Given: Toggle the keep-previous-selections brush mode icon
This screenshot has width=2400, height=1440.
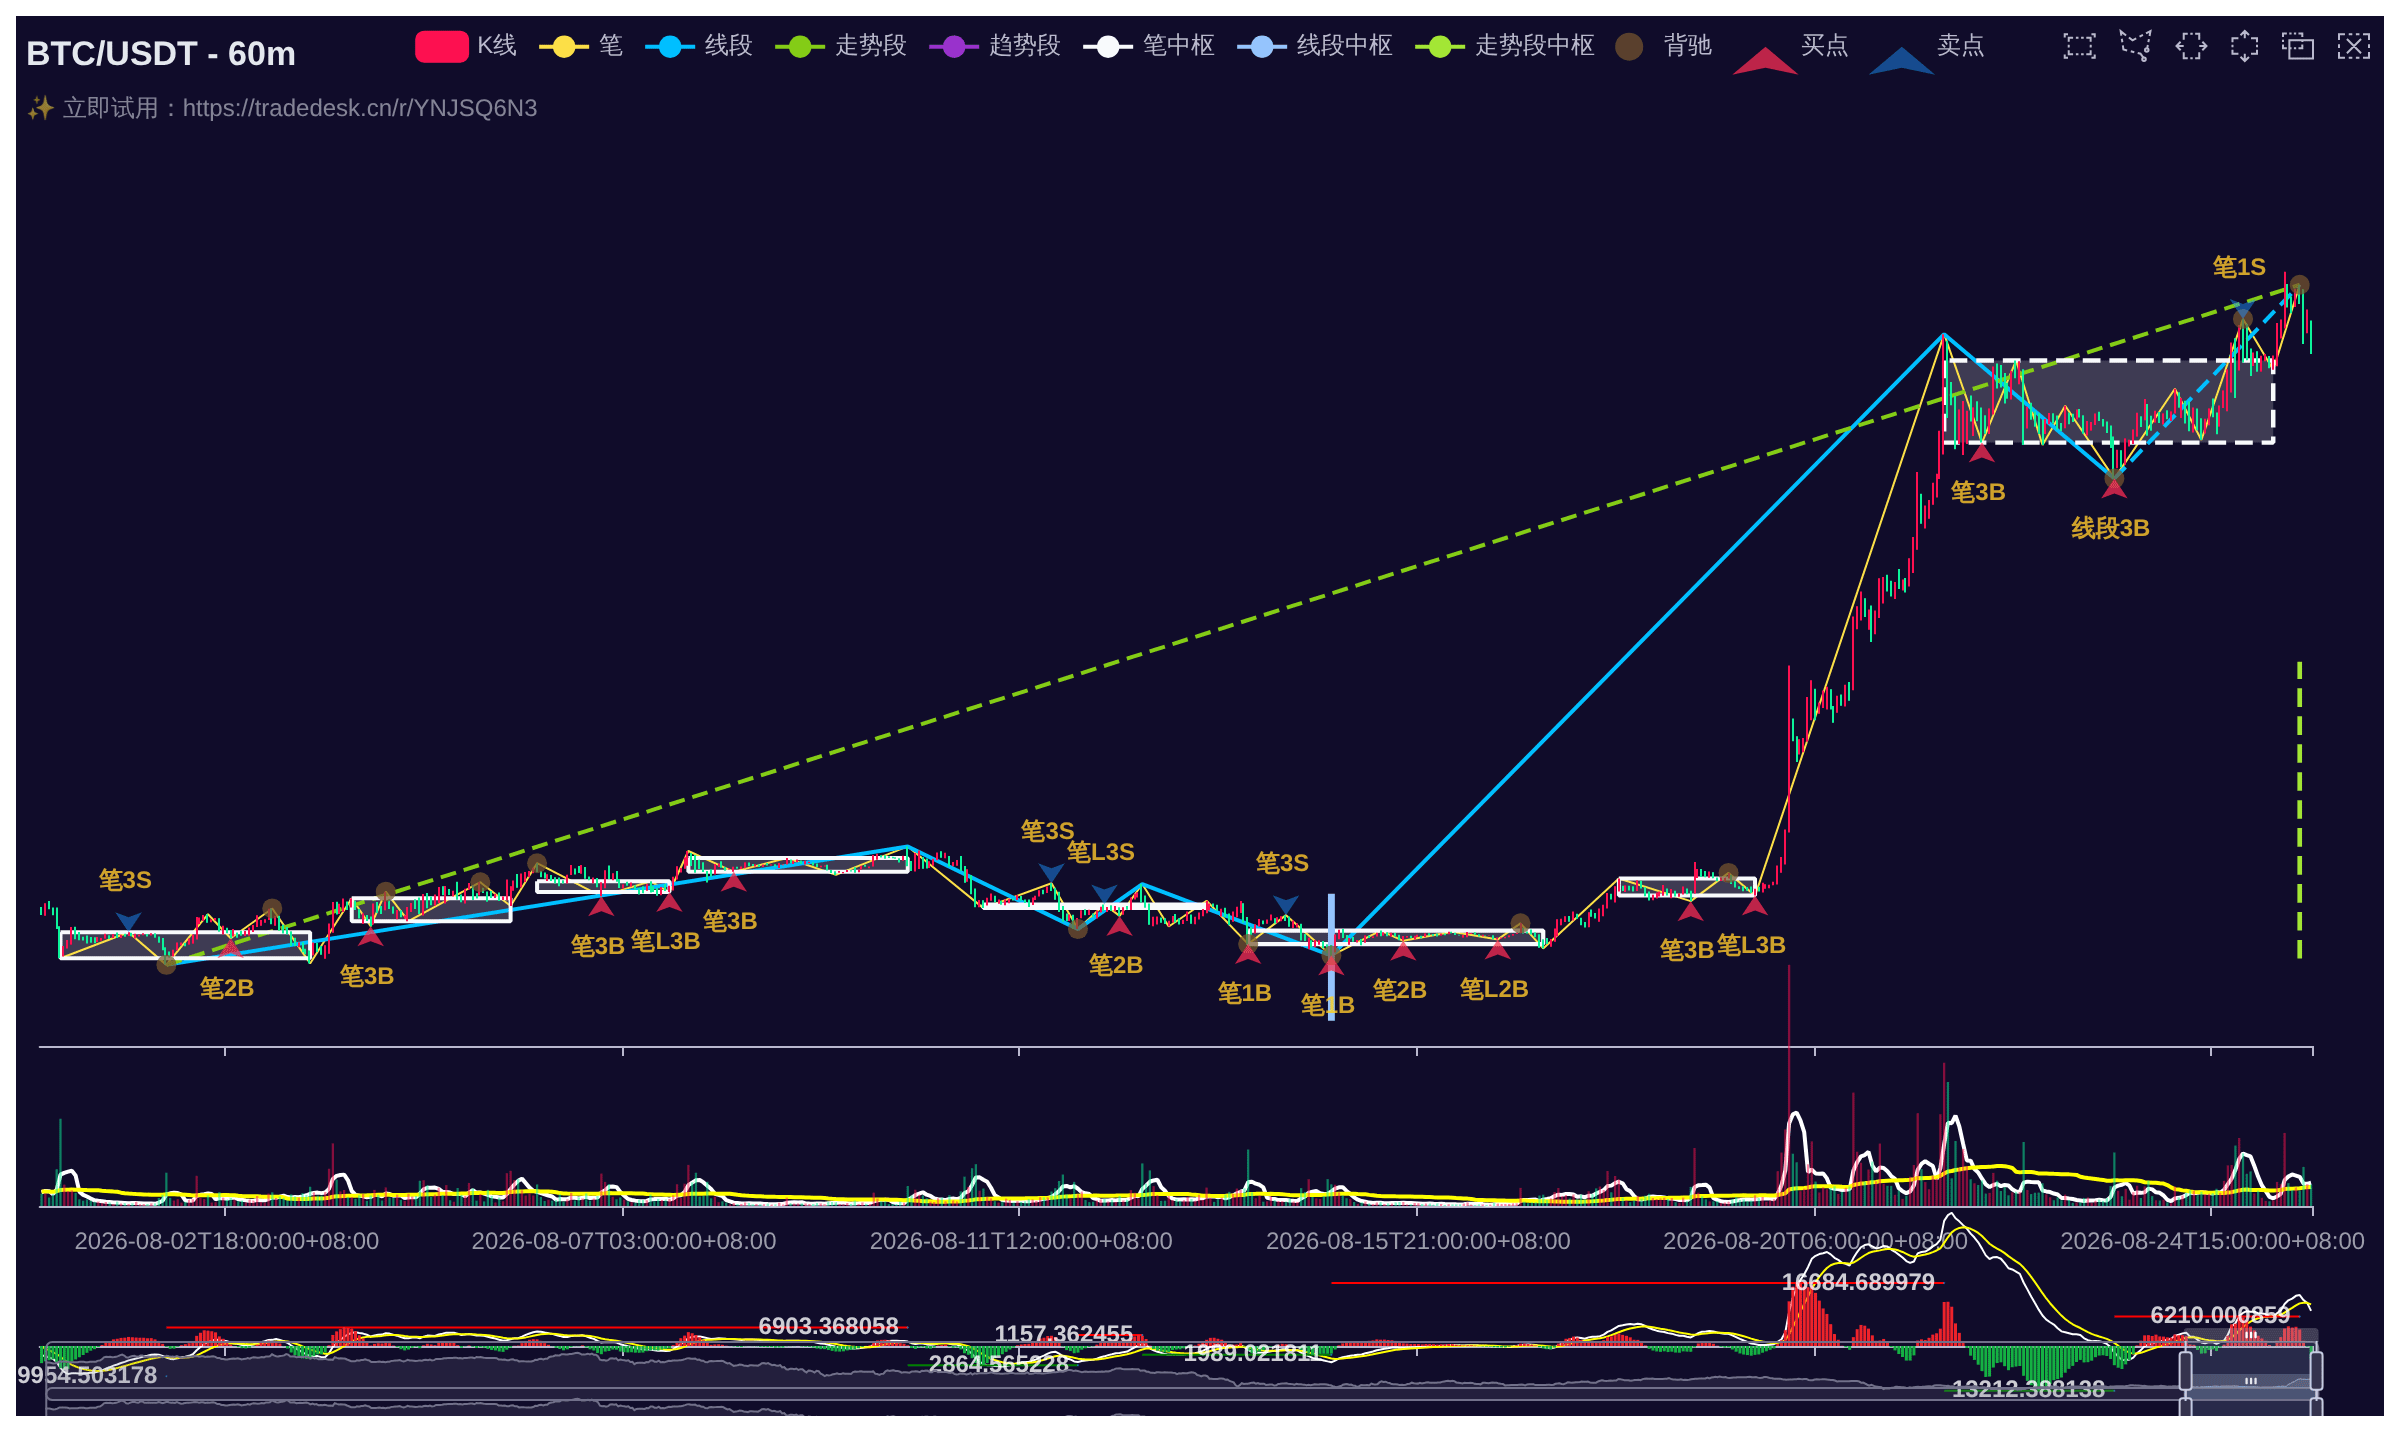Looking at the screenshot, I should [2298, 46].
